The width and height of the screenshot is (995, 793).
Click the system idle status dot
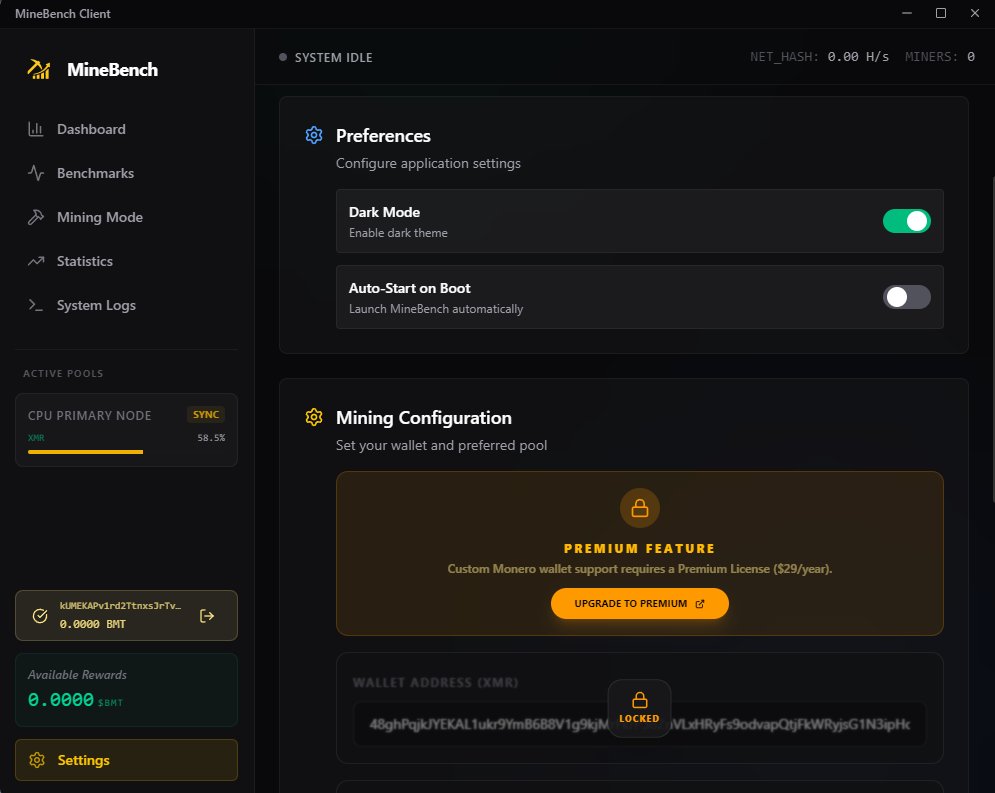283,57
